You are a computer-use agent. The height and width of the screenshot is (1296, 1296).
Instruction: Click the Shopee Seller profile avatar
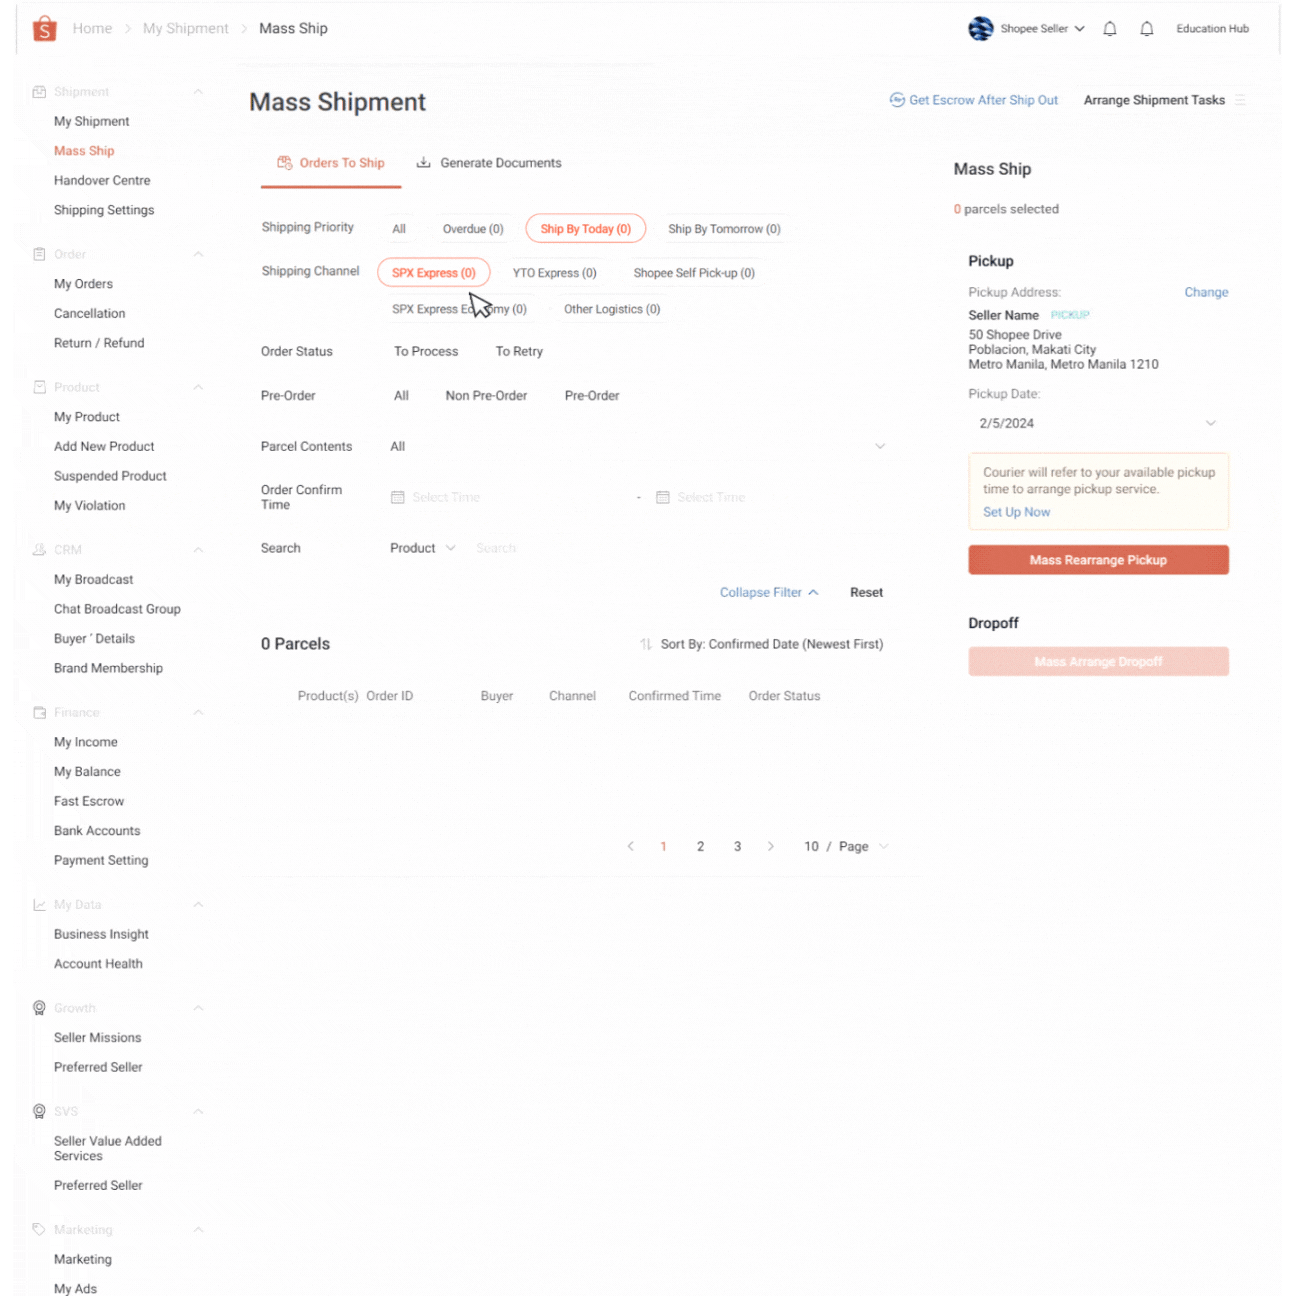click(980, 29)
